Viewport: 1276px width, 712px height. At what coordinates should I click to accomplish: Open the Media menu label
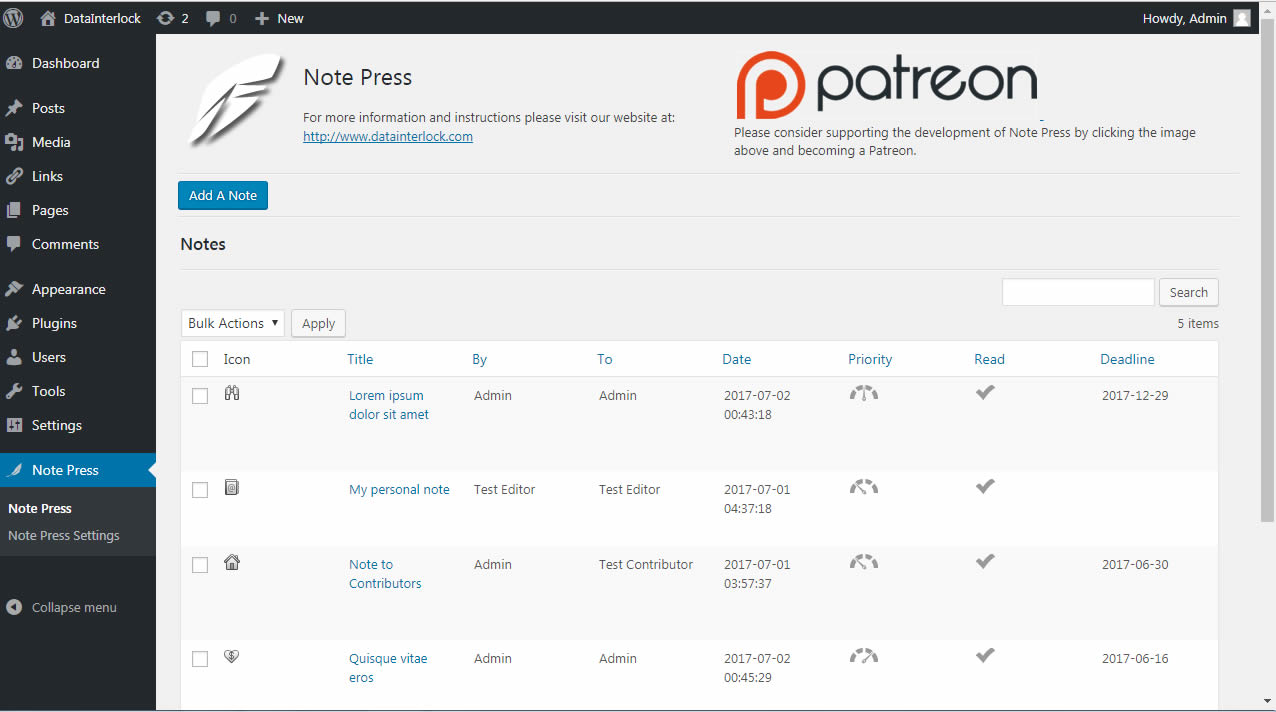(x=51, y=142)
